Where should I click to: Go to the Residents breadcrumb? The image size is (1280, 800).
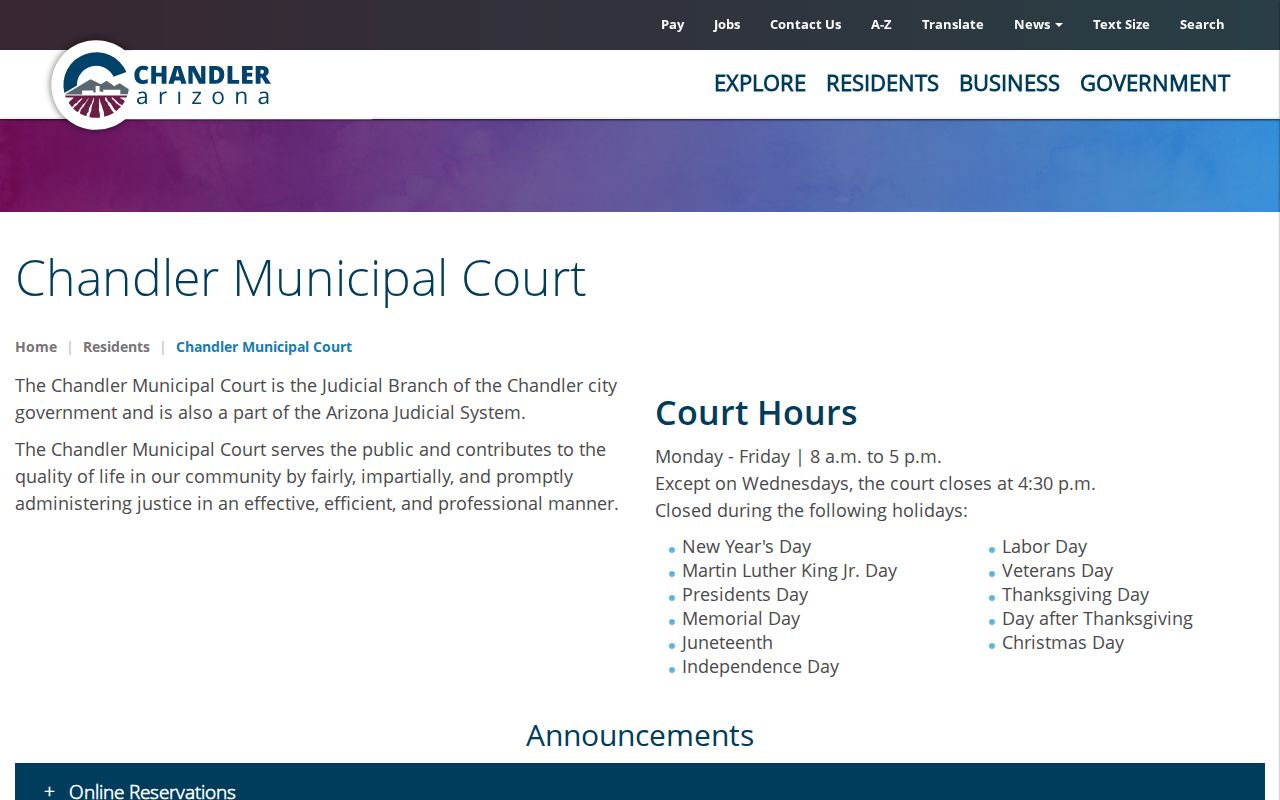pyautogui.click(x=116, y=347)
